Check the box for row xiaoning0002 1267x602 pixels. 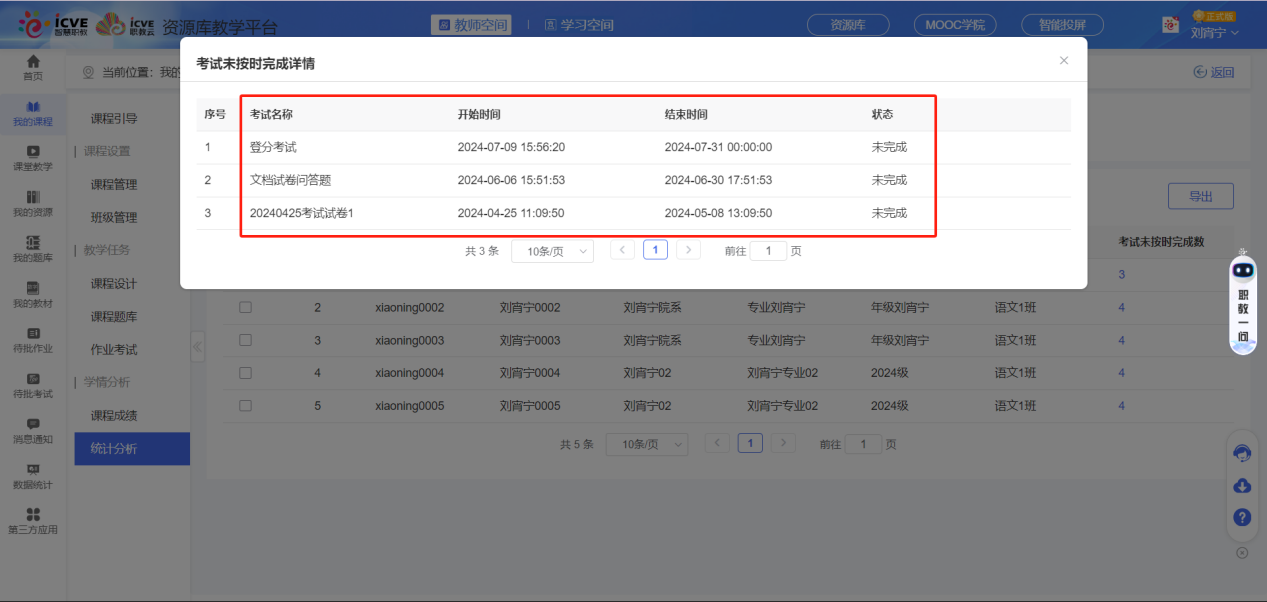(x=245, y=308)
